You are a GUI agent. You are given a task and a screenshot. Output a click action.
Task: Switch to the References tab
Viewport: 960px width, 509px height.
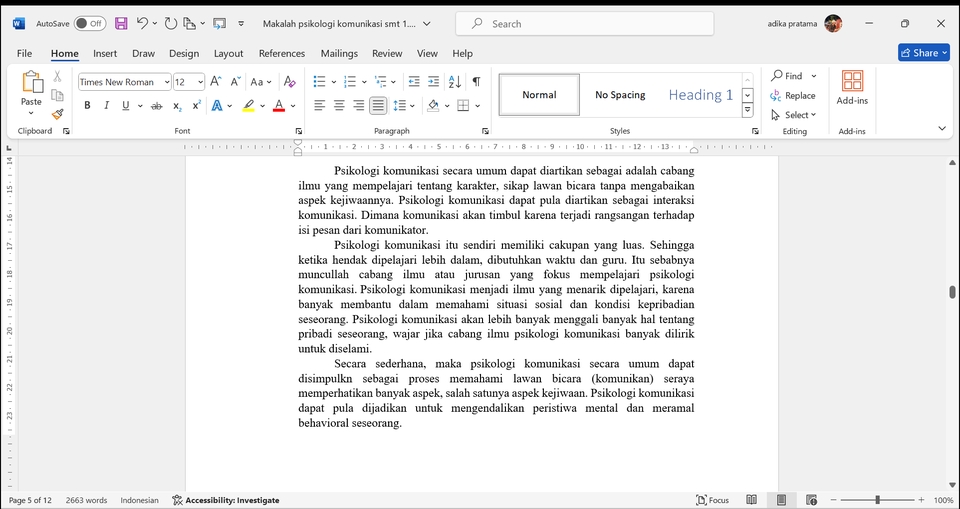(x=282, y=53)
